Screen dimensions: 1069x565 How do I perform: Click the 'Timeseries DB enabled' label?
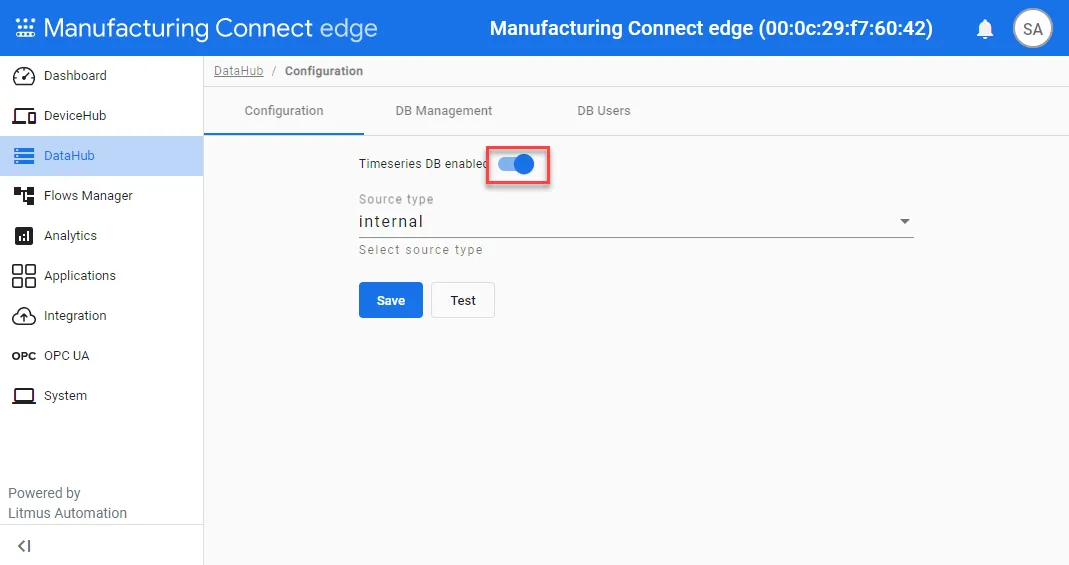tap(423, 164)
